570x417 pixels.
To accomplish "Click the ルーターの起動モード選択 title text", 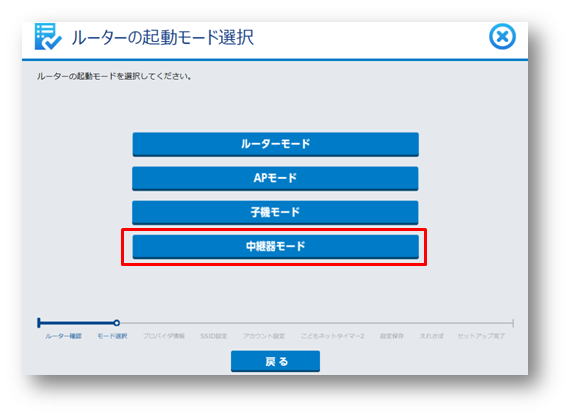I will (x=162, y=37).
